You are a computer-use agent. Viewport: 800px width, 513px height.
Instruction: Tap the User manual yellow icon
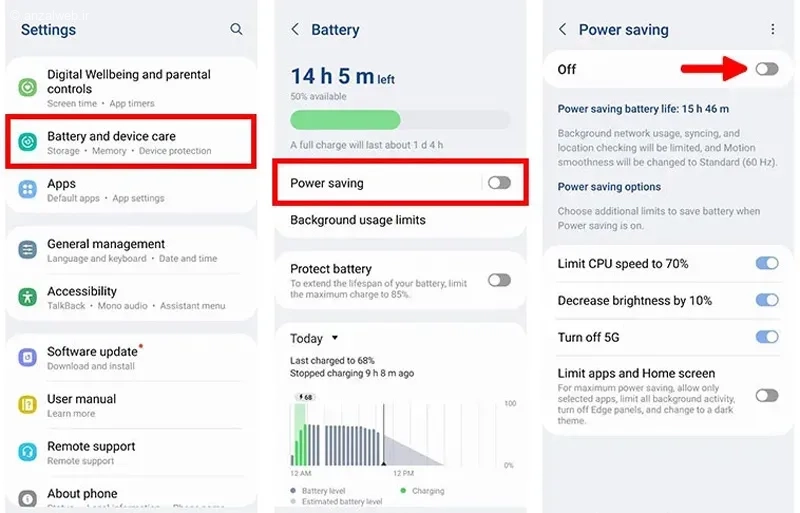[28, 405]
